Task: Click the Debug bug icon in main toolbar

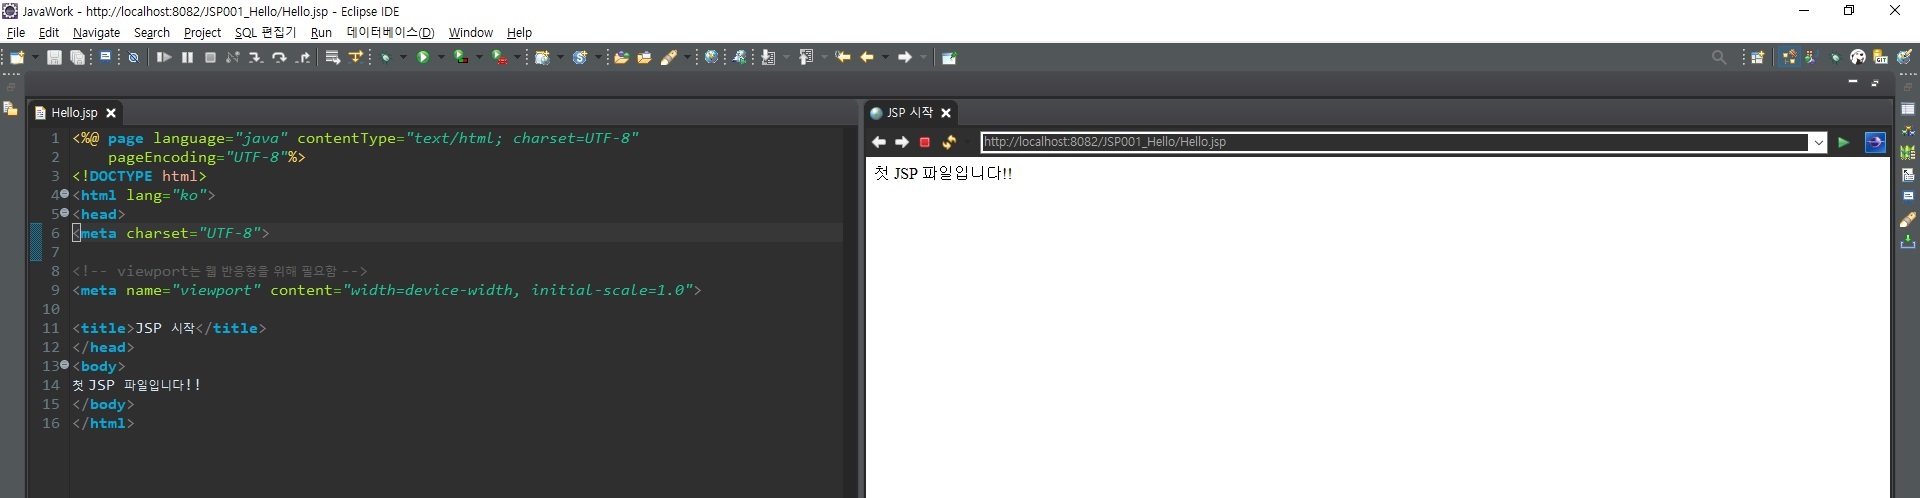Action: point(385,58)
